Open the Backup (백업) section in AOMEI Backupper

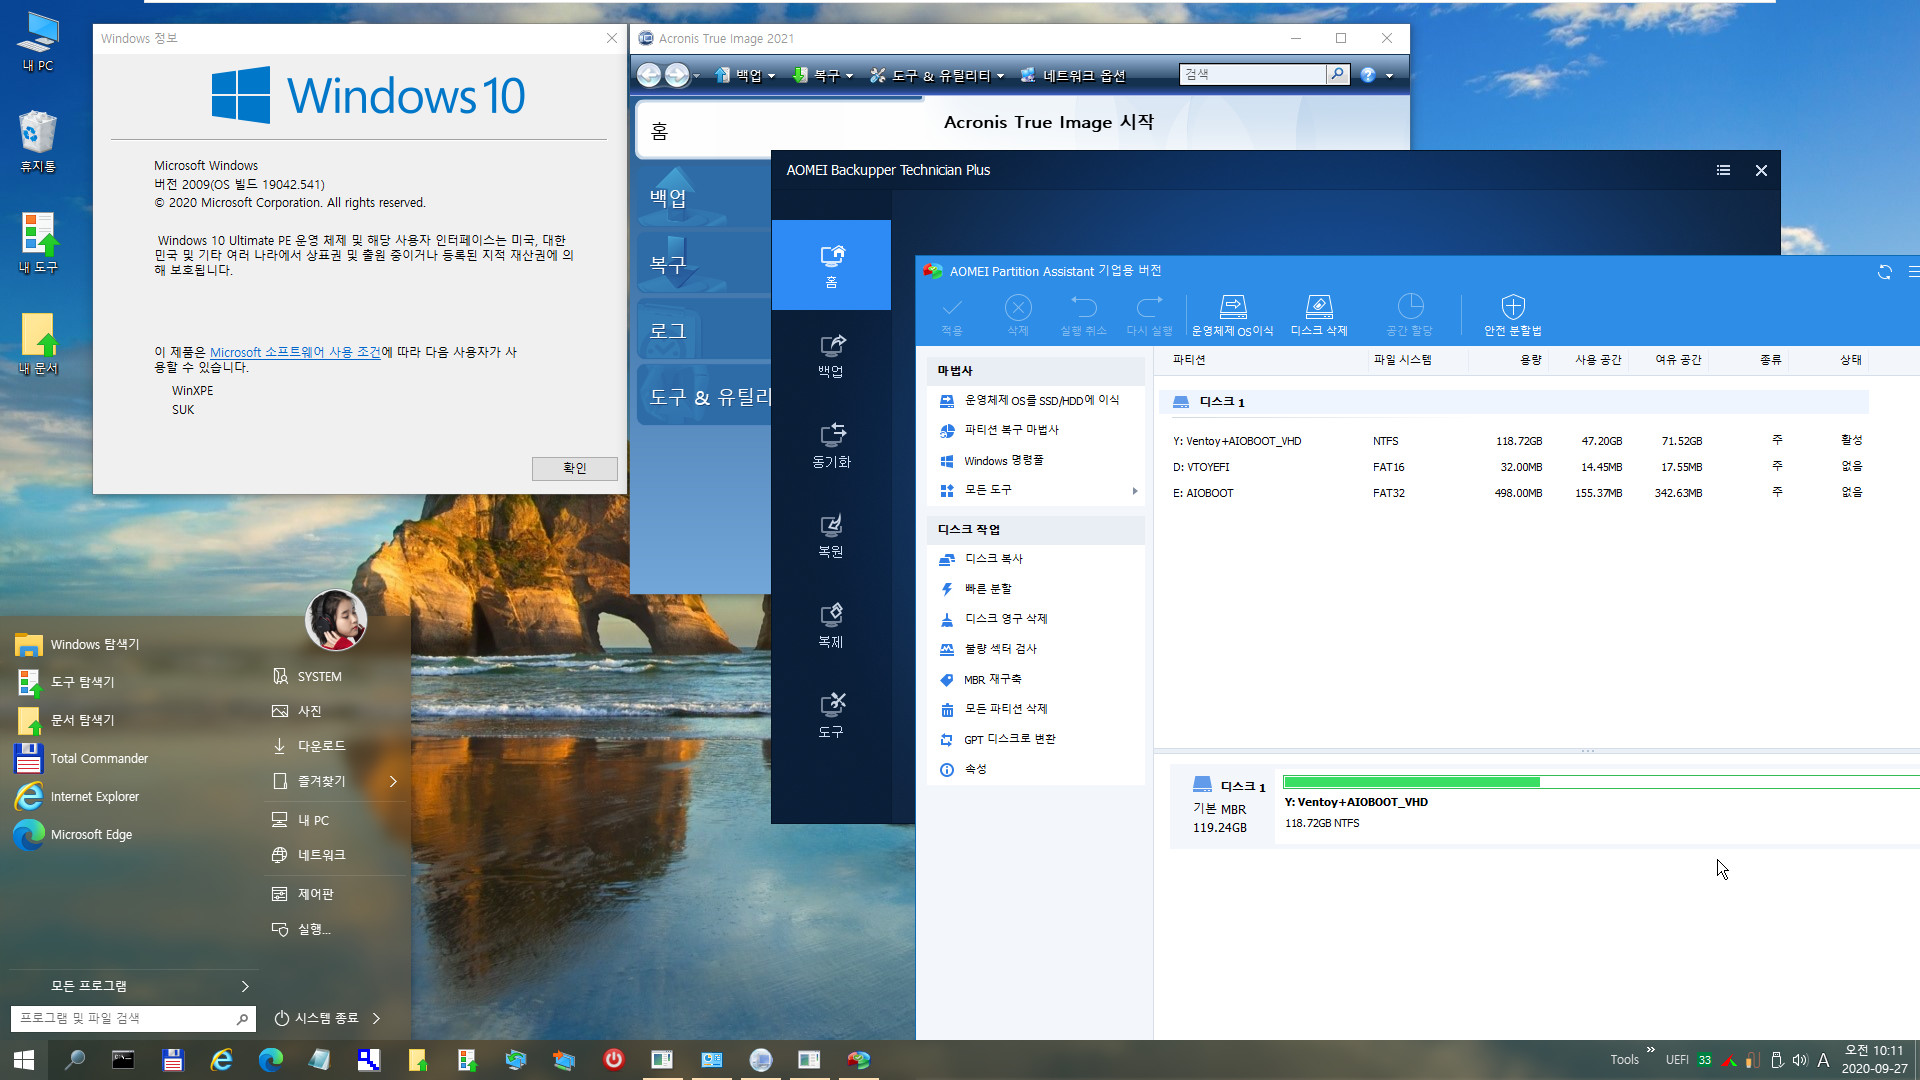[831, 355]
